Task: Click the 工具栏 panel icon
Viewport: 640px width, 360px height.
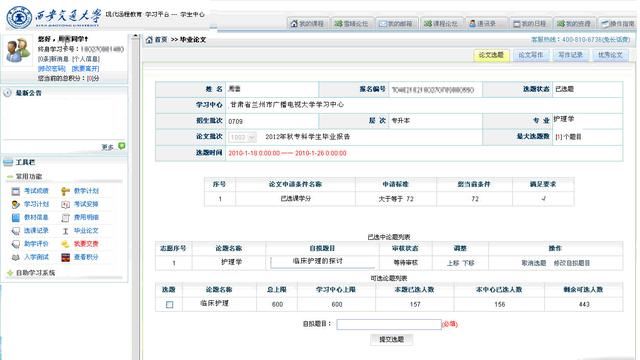Action: pos(8,162)
